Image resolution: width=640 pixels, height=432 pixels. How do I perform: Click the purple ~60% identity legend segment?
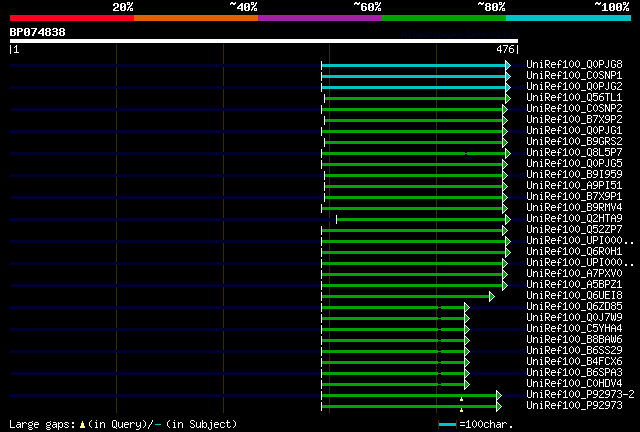coord(320,18)
